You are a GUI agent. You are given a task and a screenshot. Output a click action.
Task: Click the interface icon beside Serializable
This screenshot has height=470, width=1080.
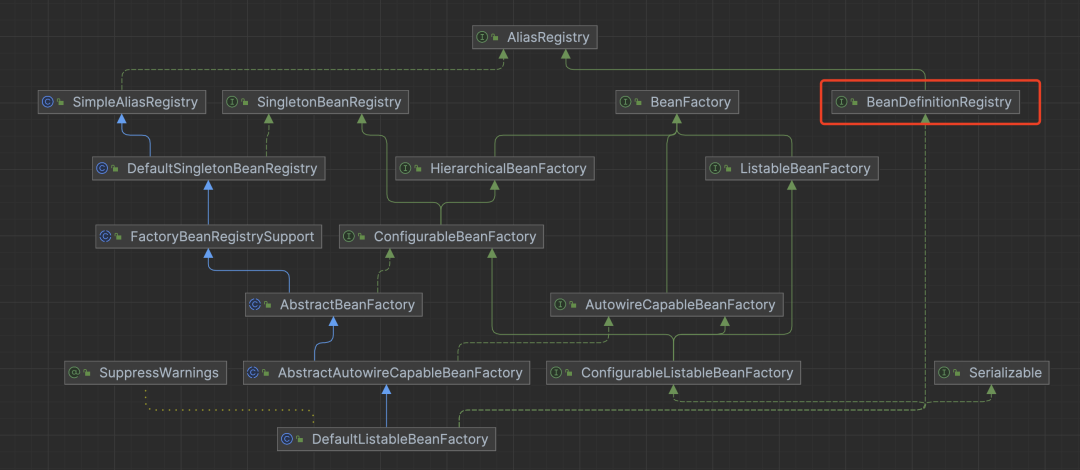coord(944,373)
